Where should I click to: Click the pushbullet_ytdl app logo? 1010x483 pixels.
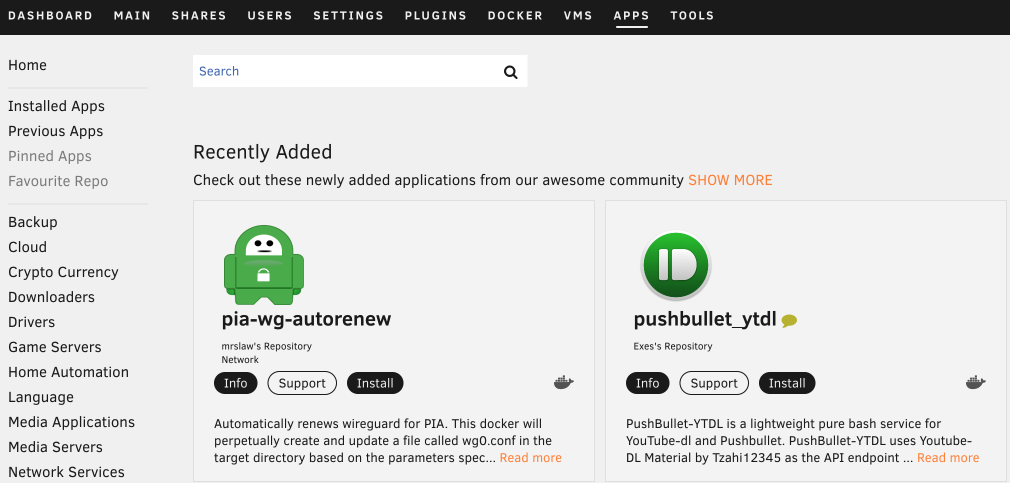675,266
